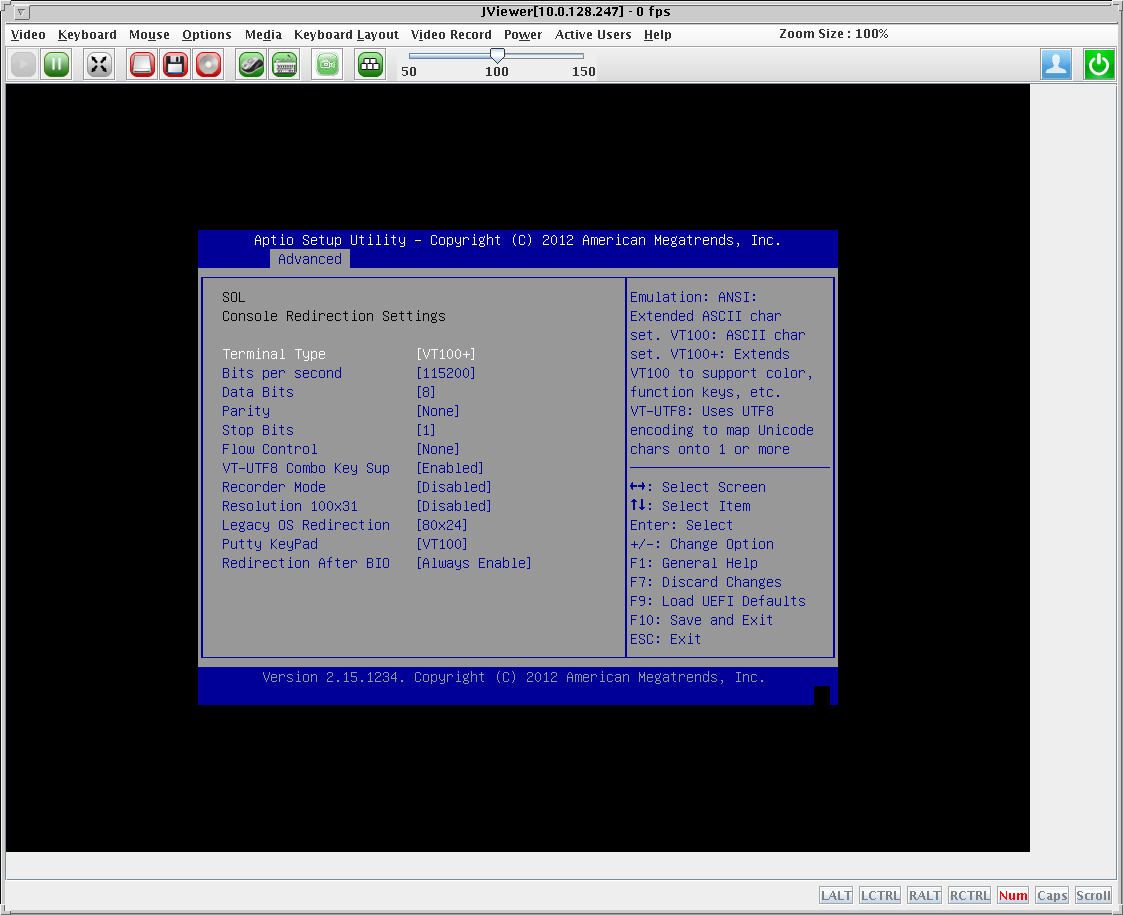The width and height of the screenshot is (1123, 915).
Task: Open the Video menu
Action: 28,34
